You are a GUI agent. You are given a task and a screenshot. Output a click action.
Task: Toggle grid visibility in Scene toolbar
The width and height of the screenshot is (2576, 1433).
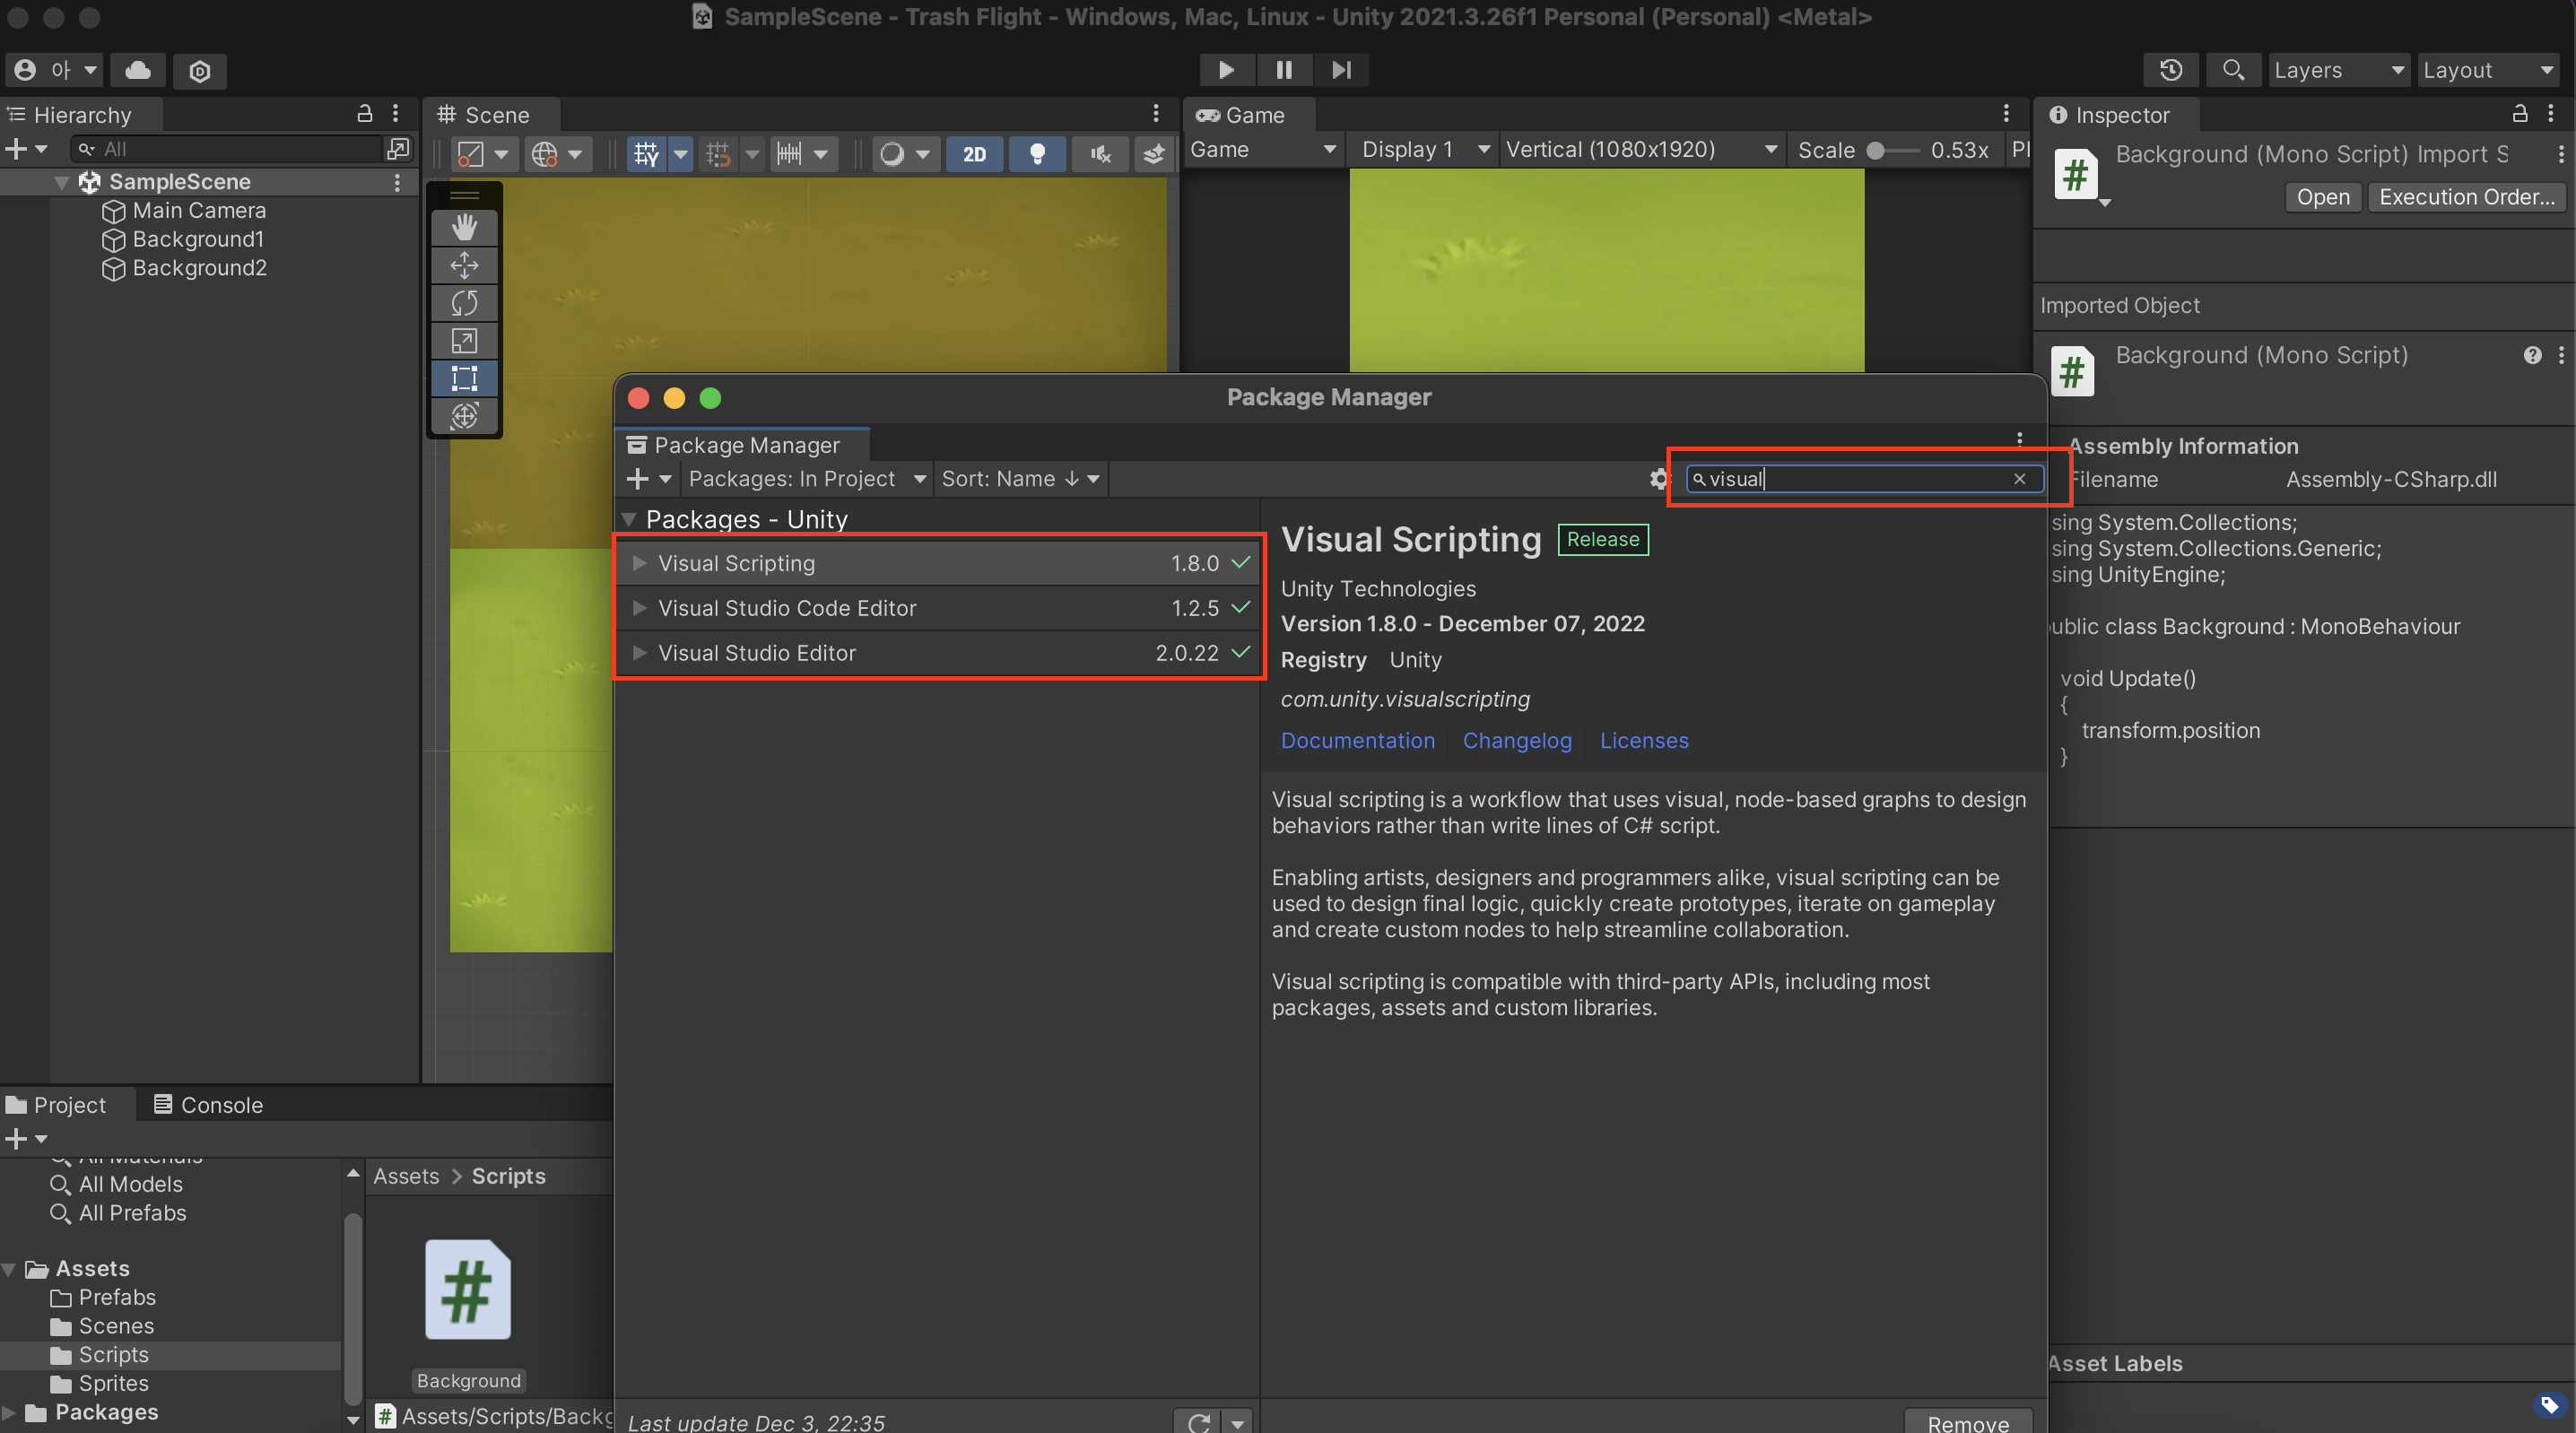646,154
